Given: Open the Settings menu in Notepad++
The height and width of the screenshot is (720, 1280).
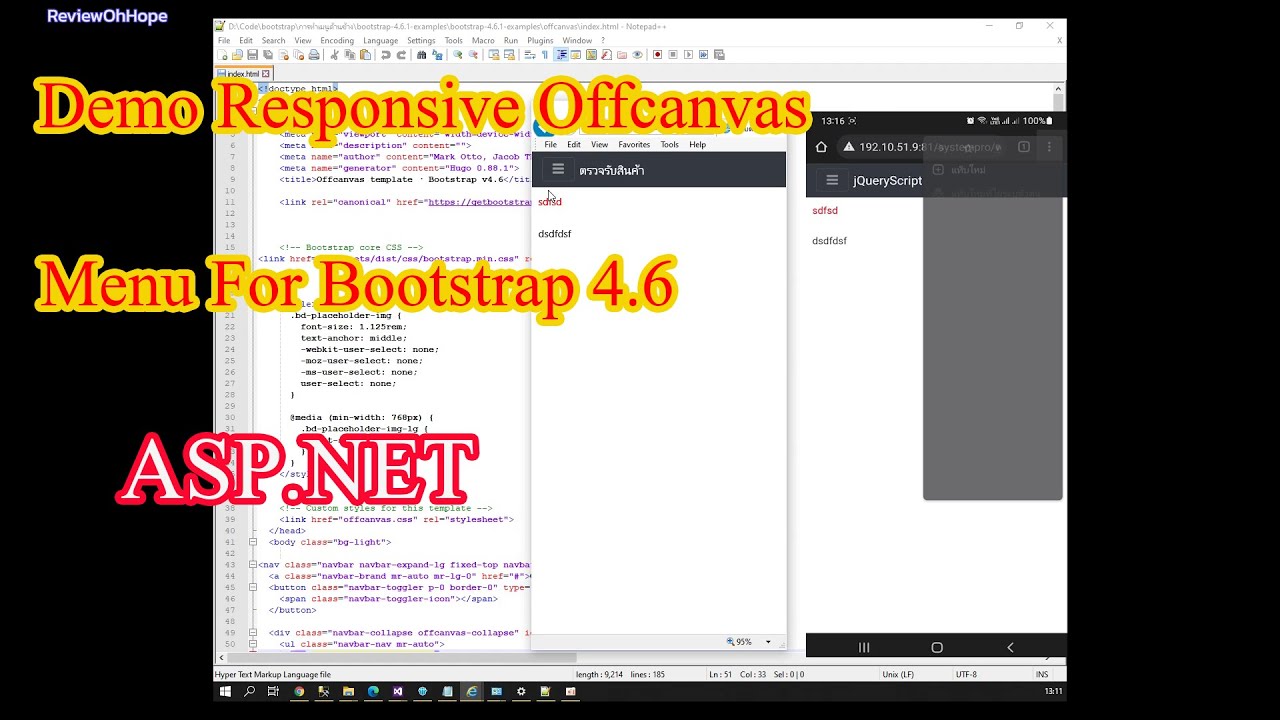Looking at the screenshot, I should pos(421,41).
